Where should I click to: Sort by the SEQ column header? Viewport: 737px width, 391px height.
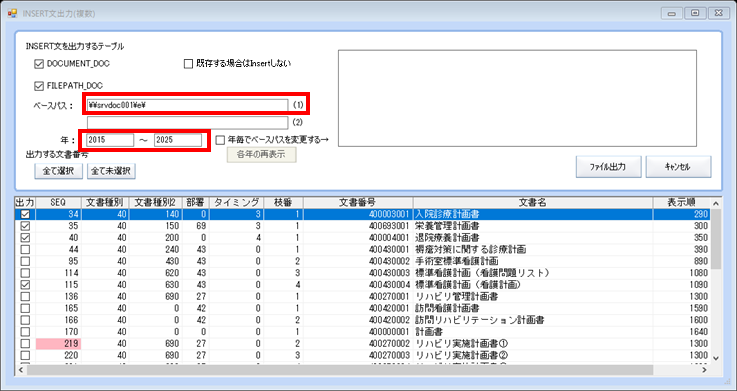click(x=57, y=203)
